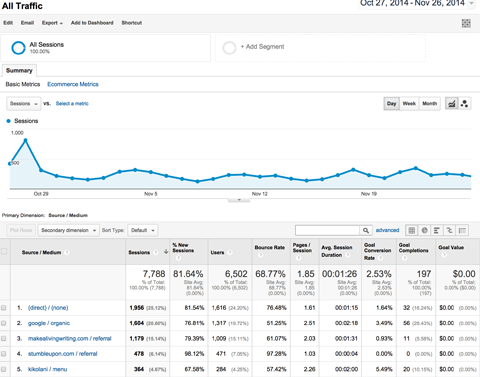Open the (direct) / (none) source link
480x377 pixels.
[x=48, y=308]
